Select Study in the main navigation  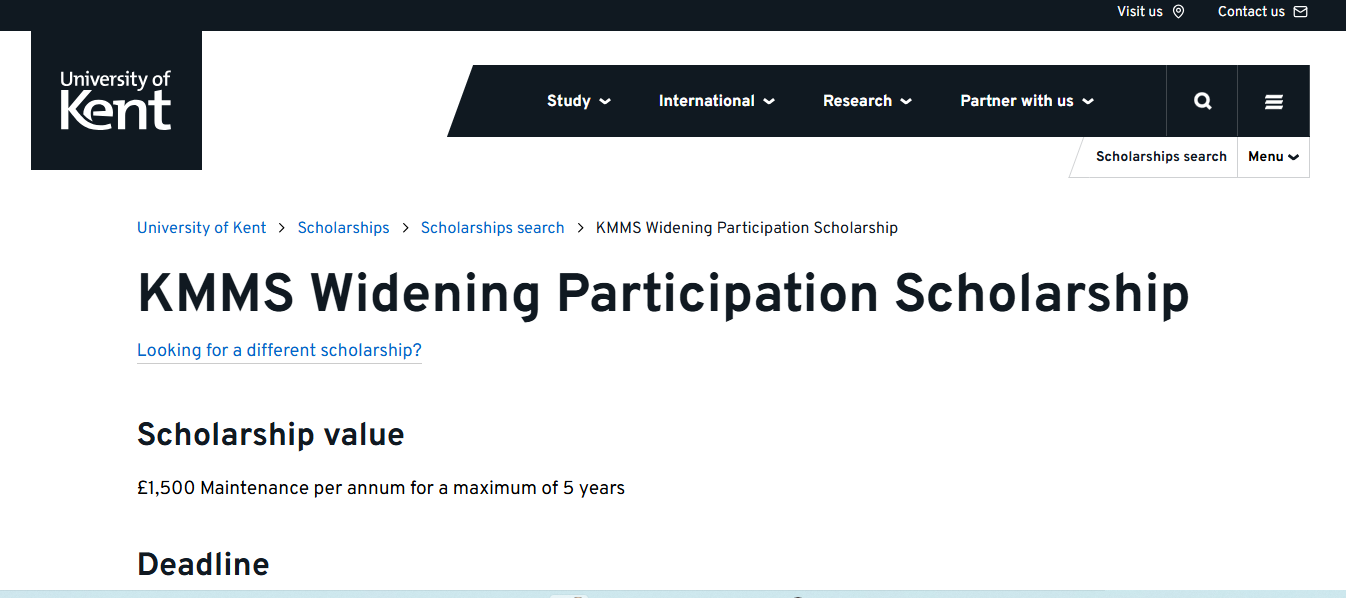point(568,101)
